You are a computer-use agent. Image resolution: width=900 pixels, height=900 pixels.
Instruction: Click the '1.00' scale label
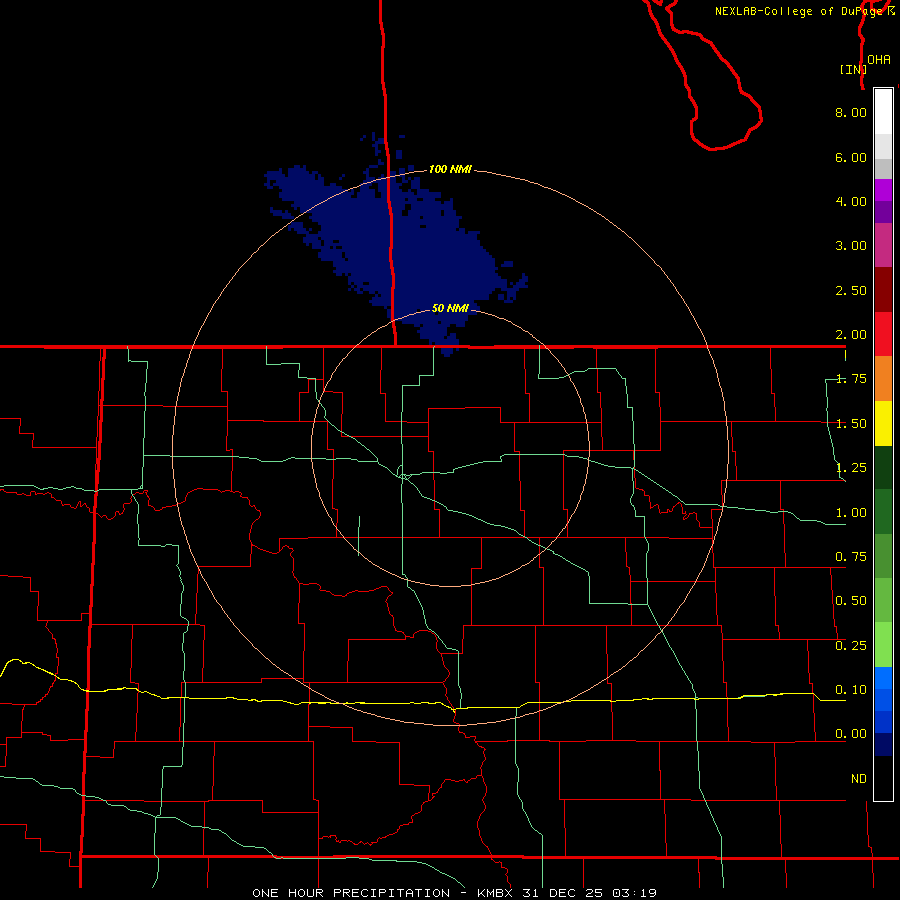point(851,513)
